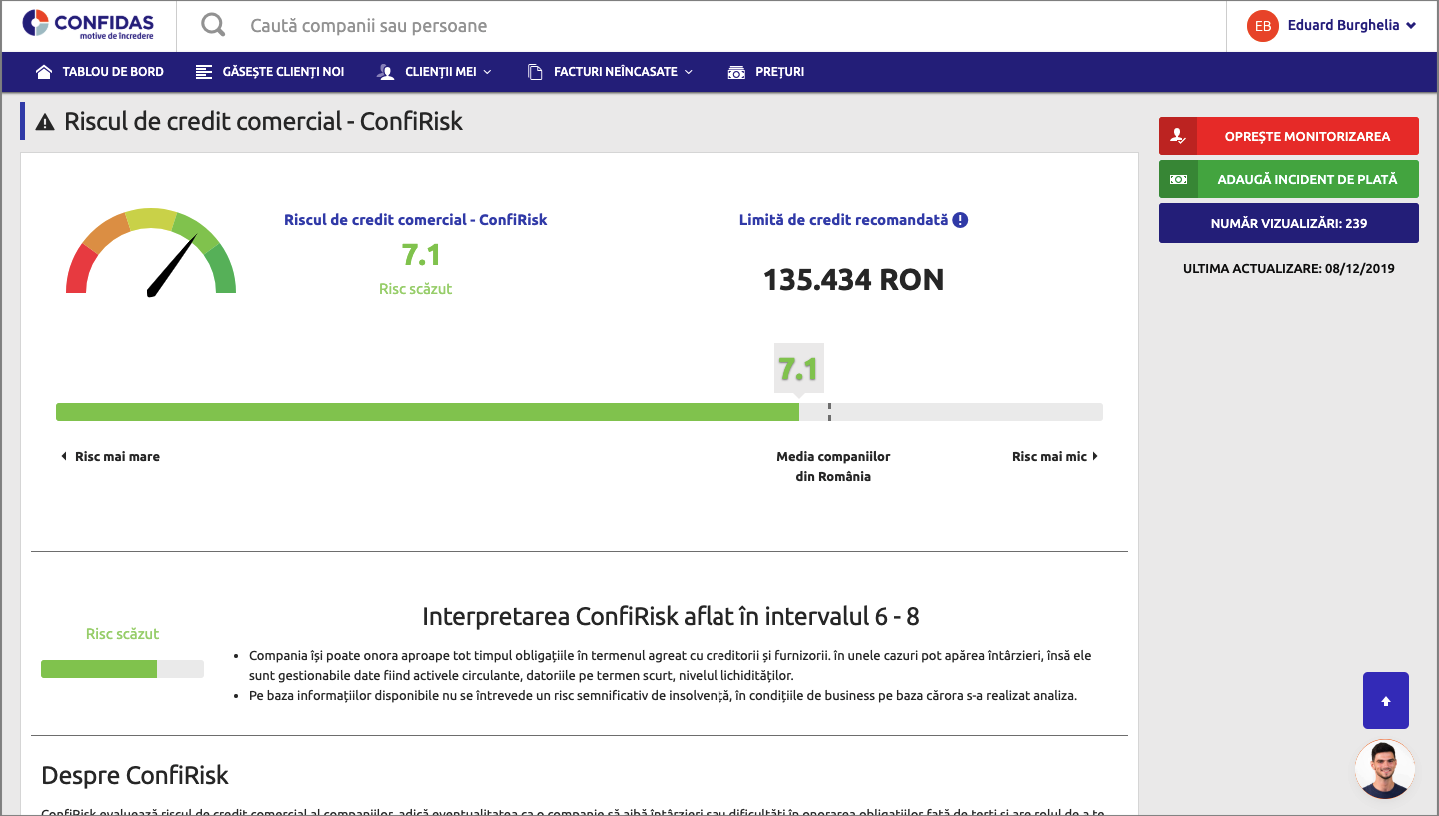
Task: Click the person icon beside Clienții mei
Action: tap(386, 72)
